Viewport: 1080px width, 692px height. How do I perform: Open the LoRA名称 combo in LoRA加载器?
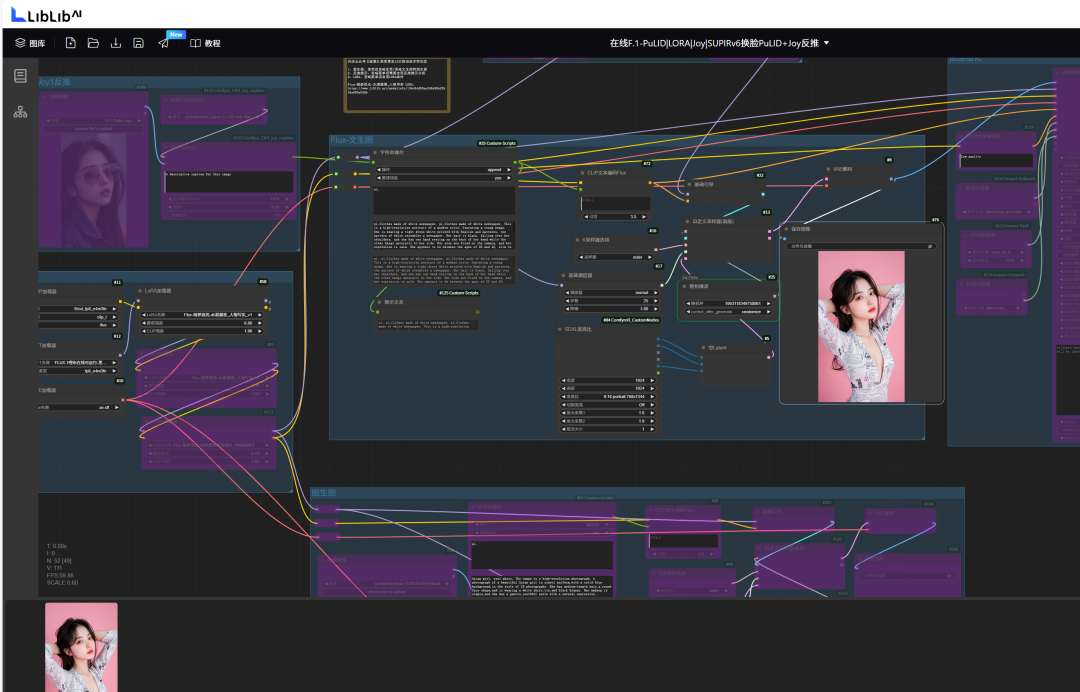click(202, 315)
